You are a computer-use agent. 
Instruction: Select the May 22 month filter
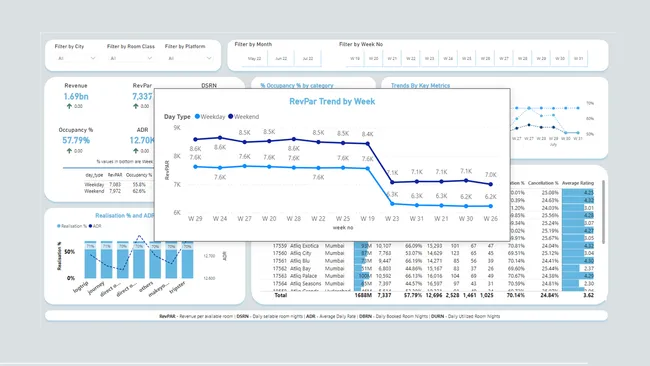[254, 58]
